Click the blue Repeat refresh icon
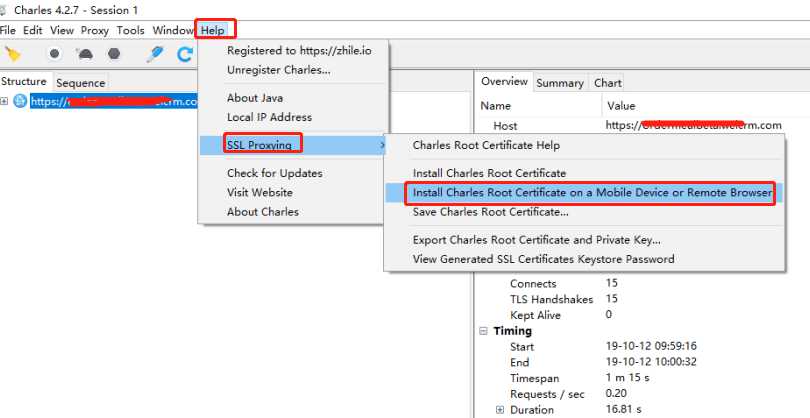 pyautogui.click(x=184, y=54)
